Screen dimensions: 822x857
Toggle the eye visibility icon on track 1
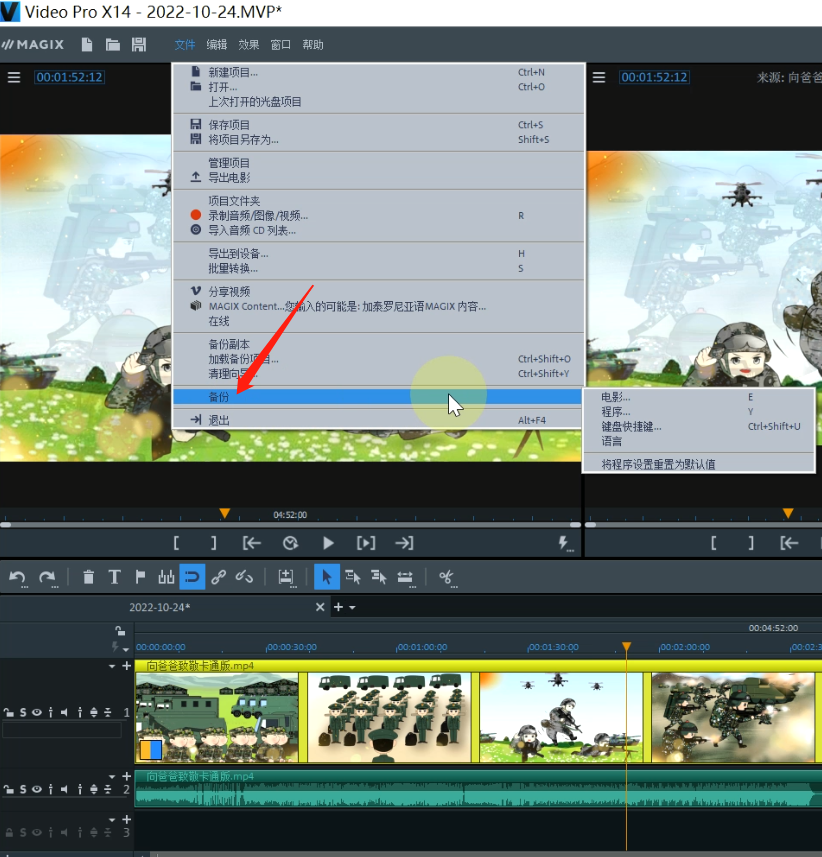pos(37,712)
